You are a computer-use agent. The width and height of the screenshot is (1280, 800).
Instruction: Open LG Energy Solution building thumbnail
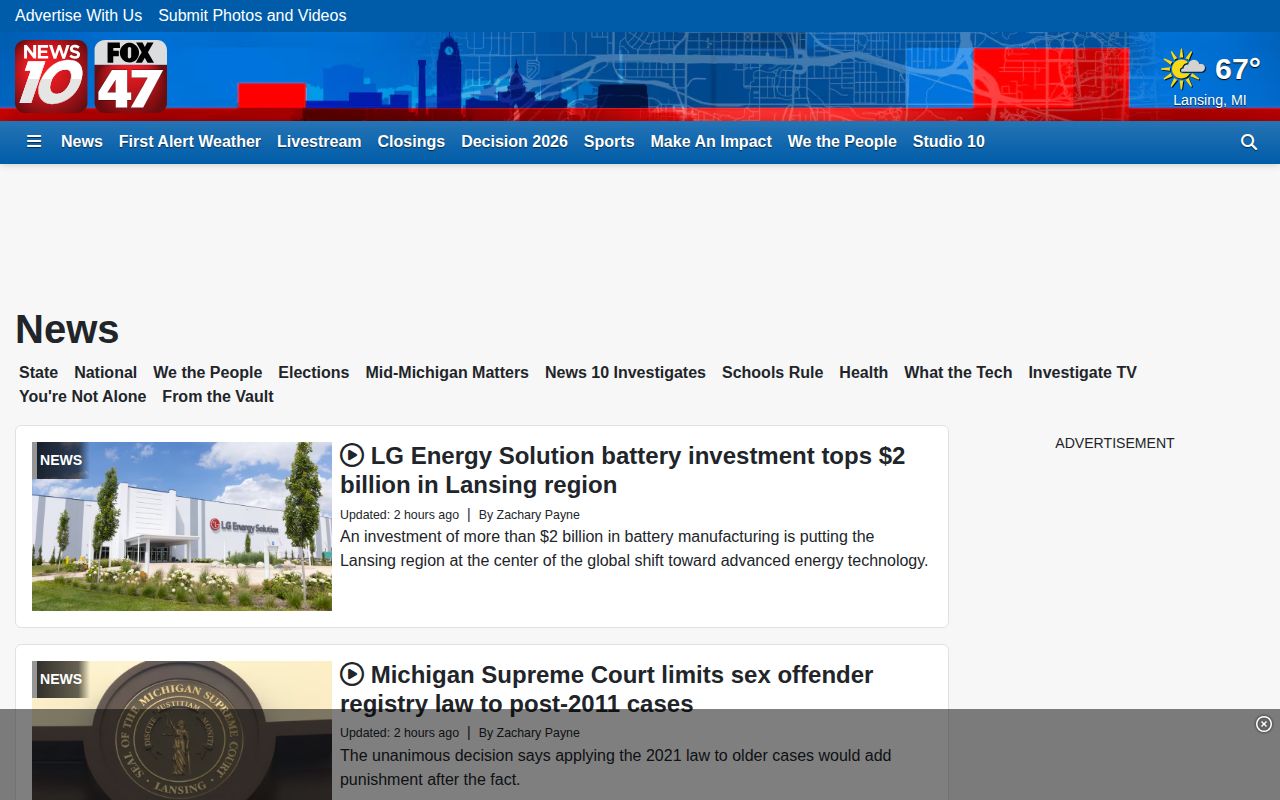coord(182,526)
